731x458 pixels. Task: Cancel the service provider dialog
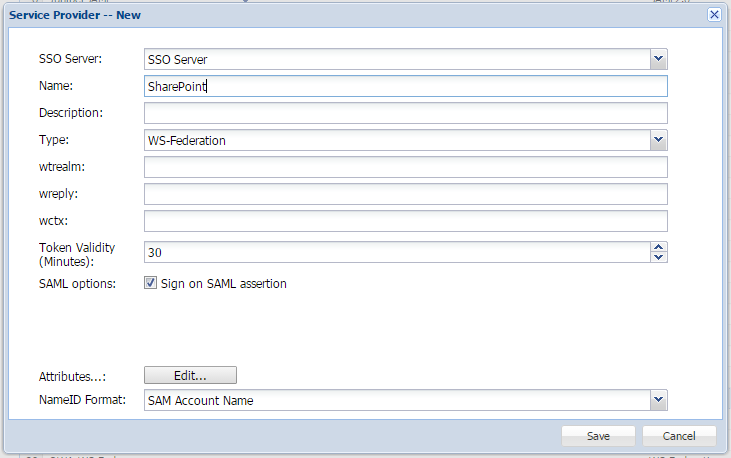click(679, 436)
